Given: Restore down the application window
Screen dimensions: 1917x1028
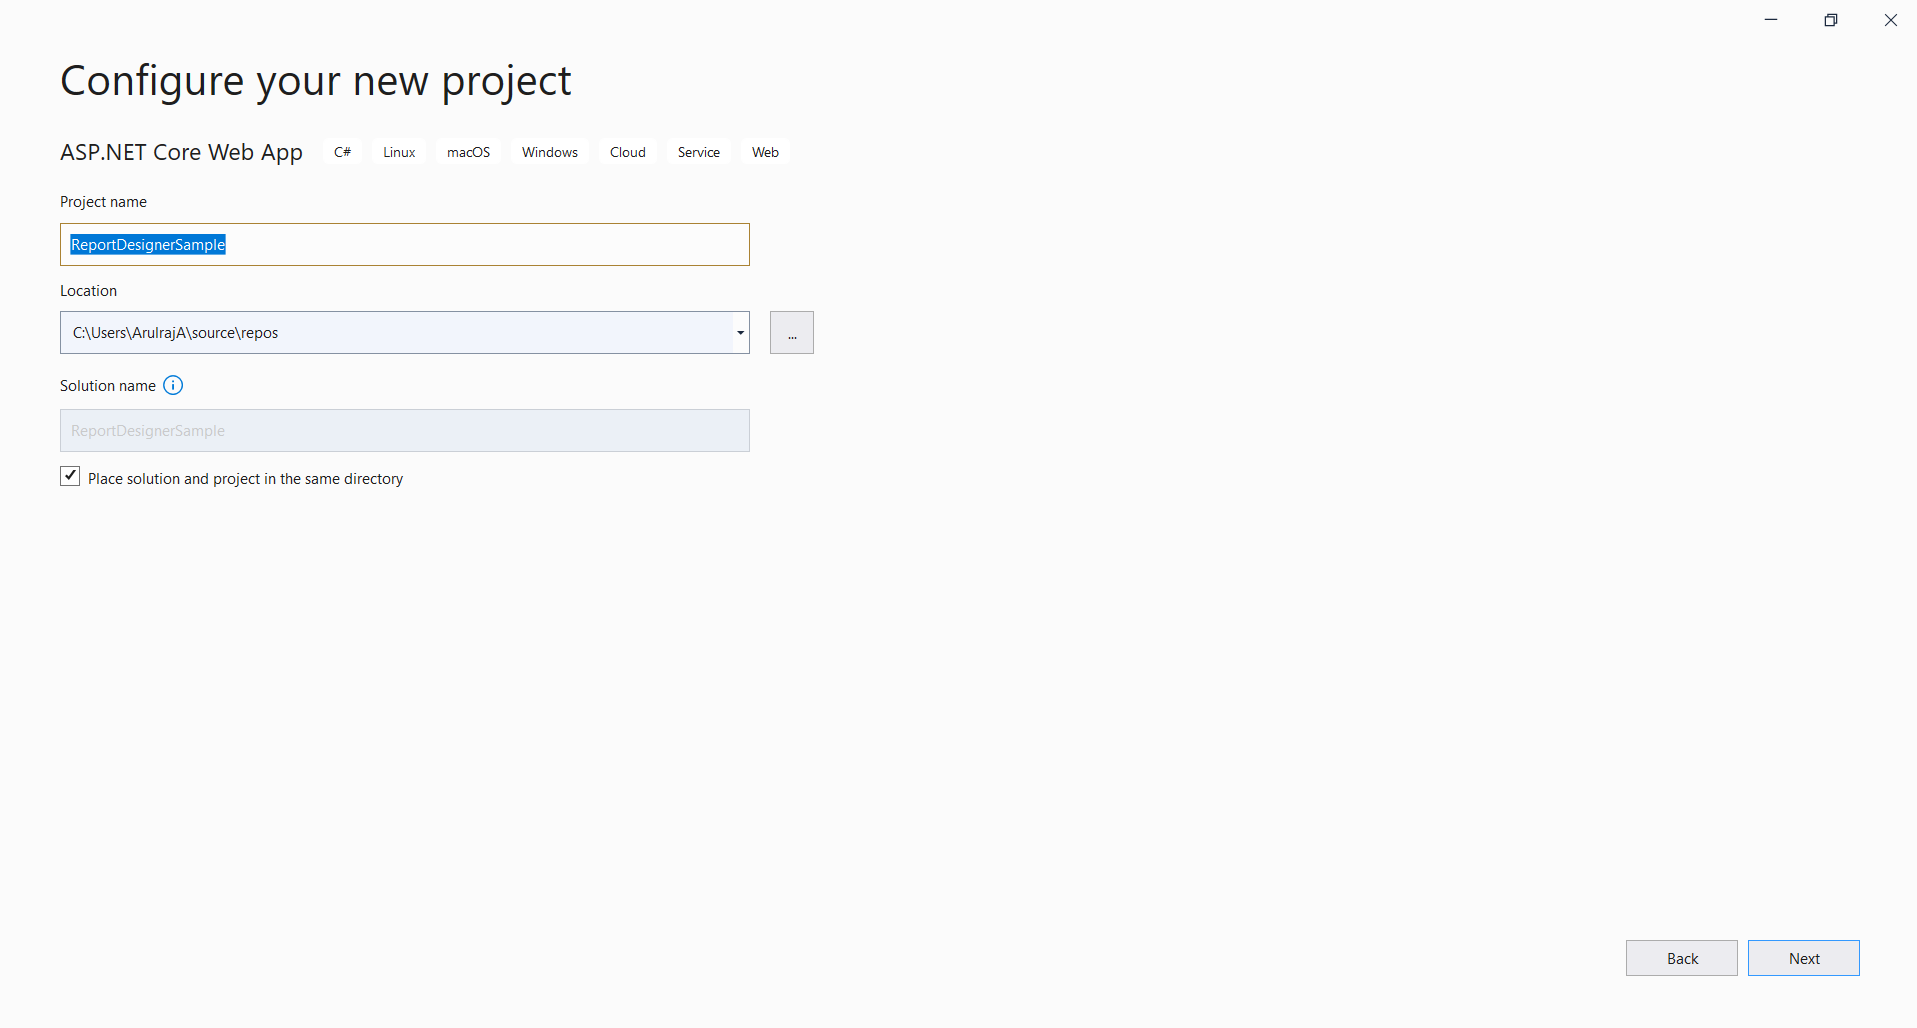Looking at the screenshot, I should (1830, 20).
